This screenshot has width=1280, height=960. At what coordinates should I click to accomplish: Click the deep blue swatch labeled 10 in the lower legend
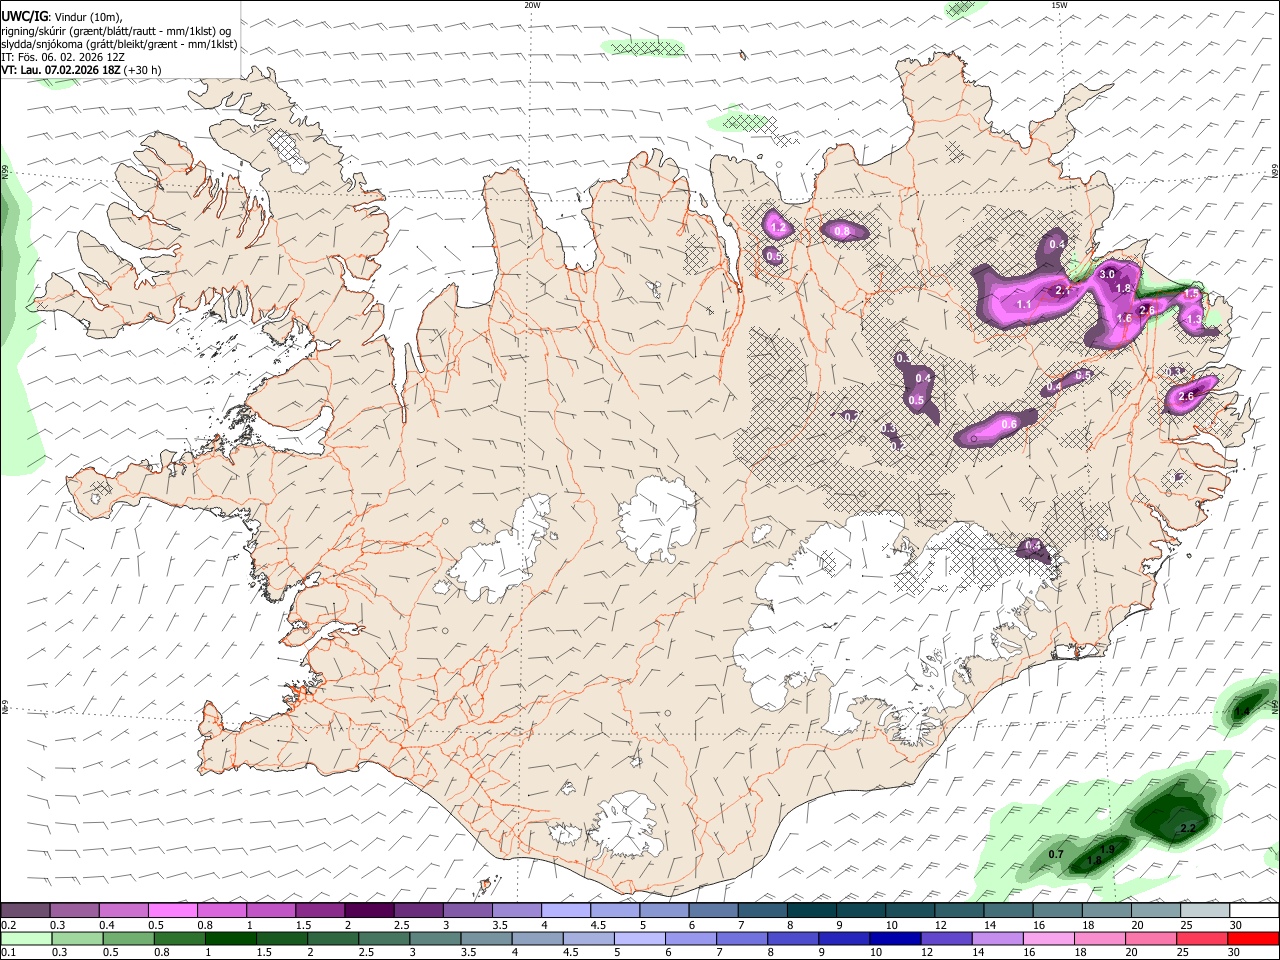tap(894, 938)
